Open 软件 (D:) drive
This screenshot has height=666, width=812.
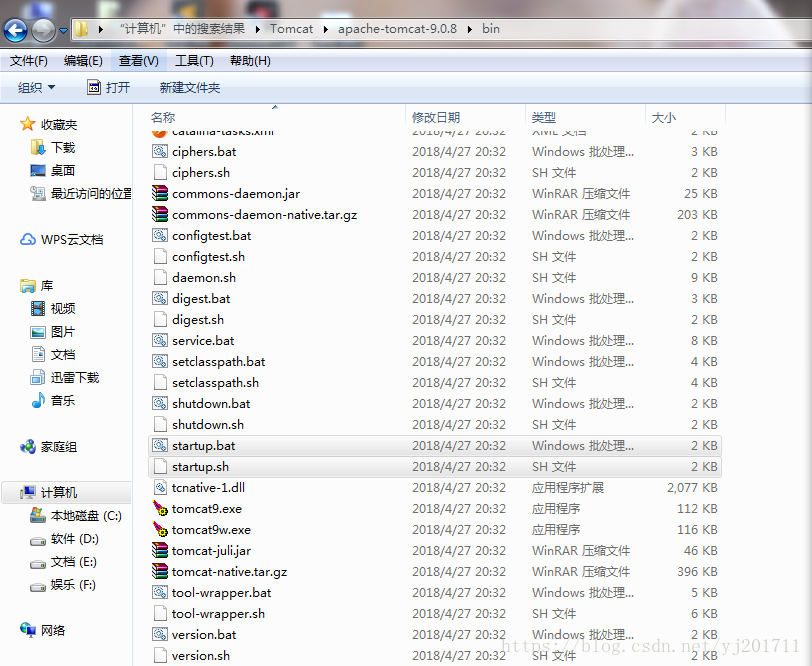[x=64, y=539]
